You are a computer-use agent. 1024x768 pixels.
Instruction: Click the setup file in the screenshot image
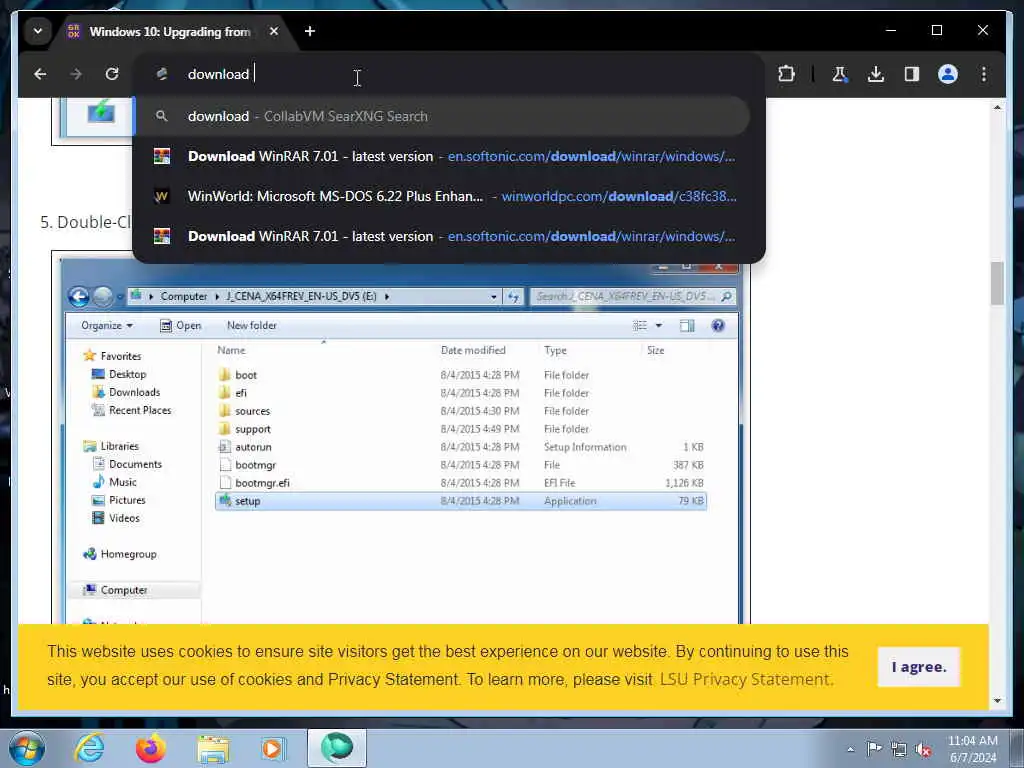tap(460, 501)
